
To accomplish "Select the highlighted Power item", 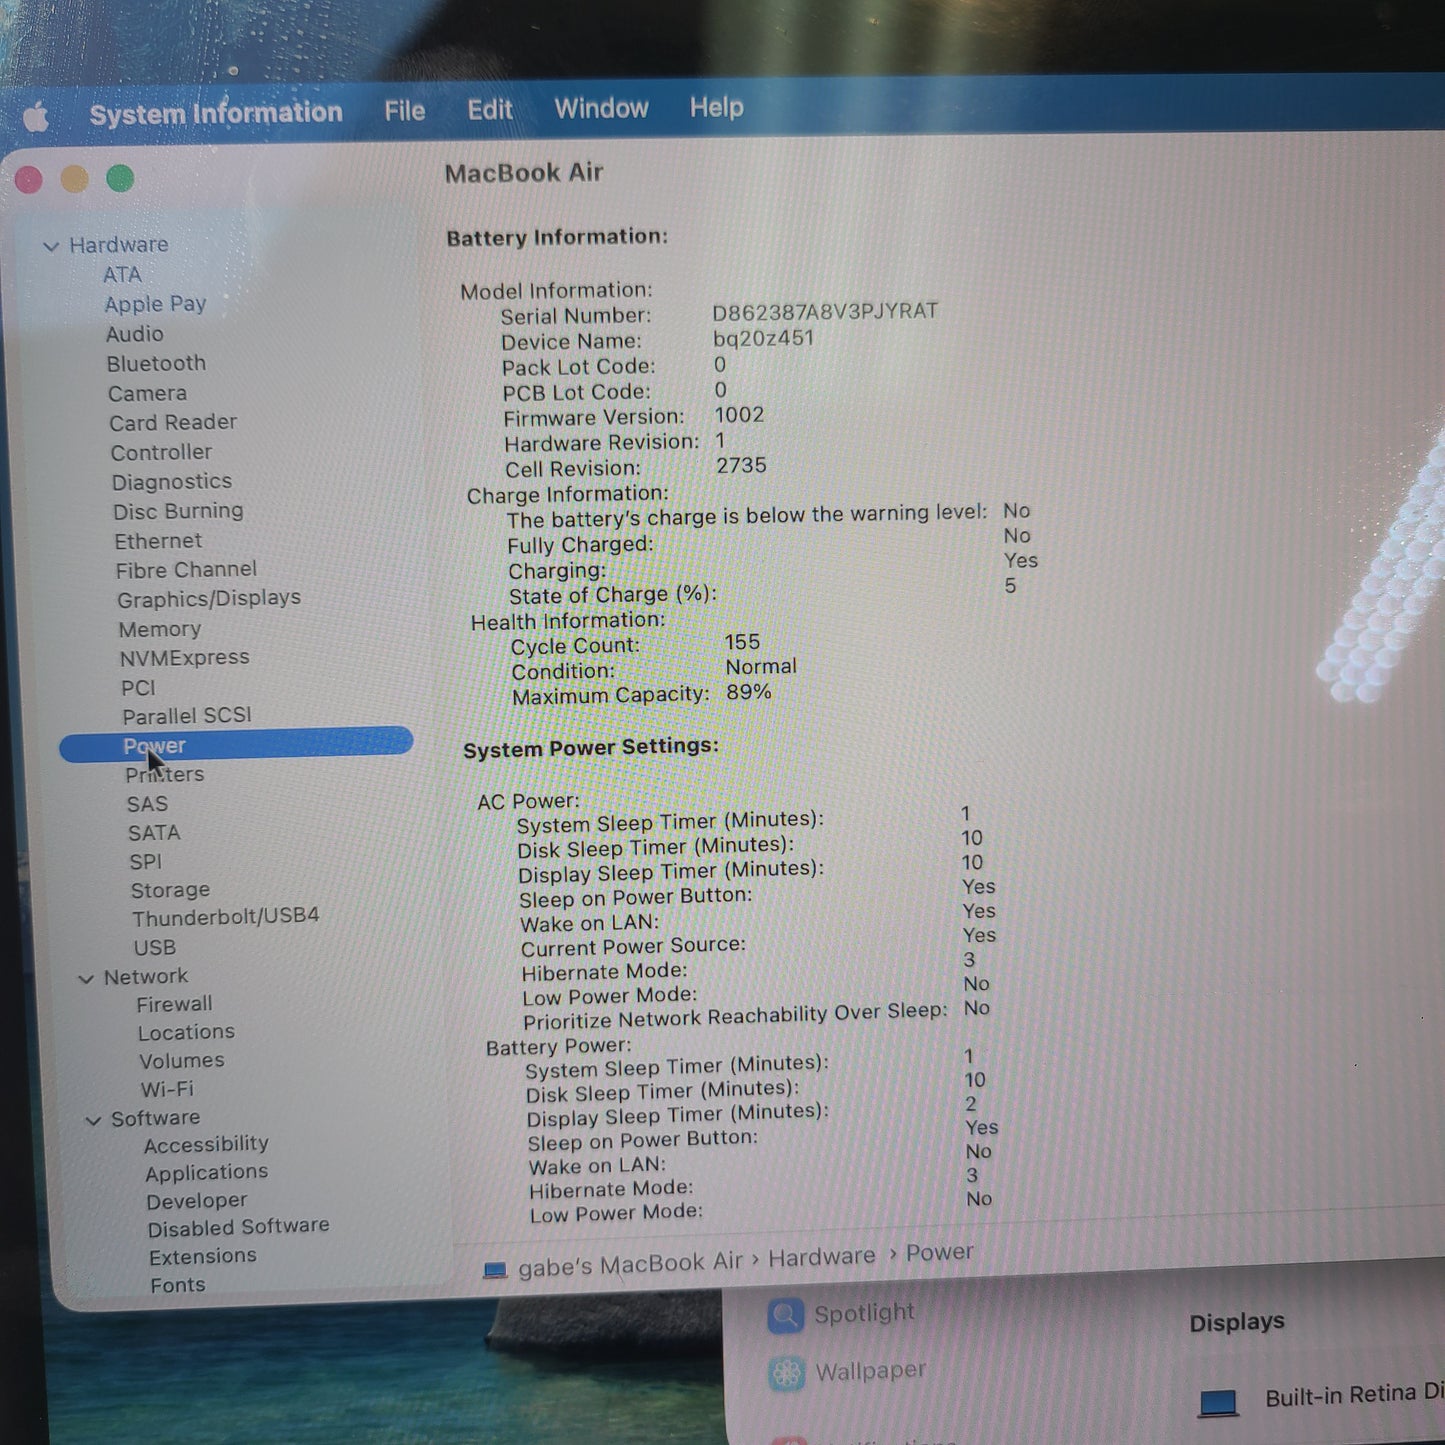I will tap(236, 745).
